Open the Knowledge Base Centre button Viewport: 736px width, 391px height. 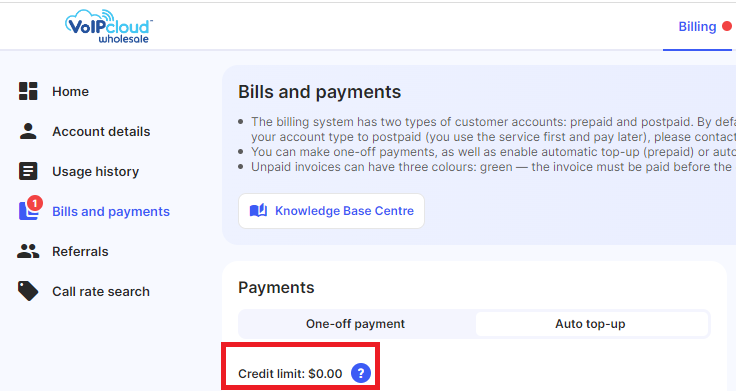331,211
